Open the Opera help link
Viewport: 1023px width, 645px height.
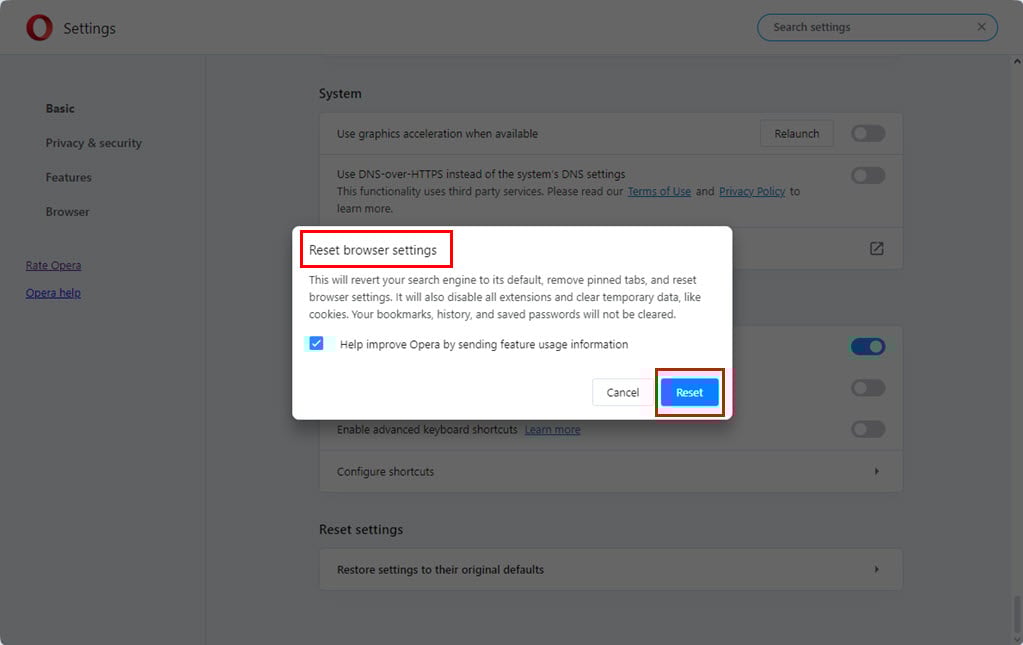click(53, 293)
